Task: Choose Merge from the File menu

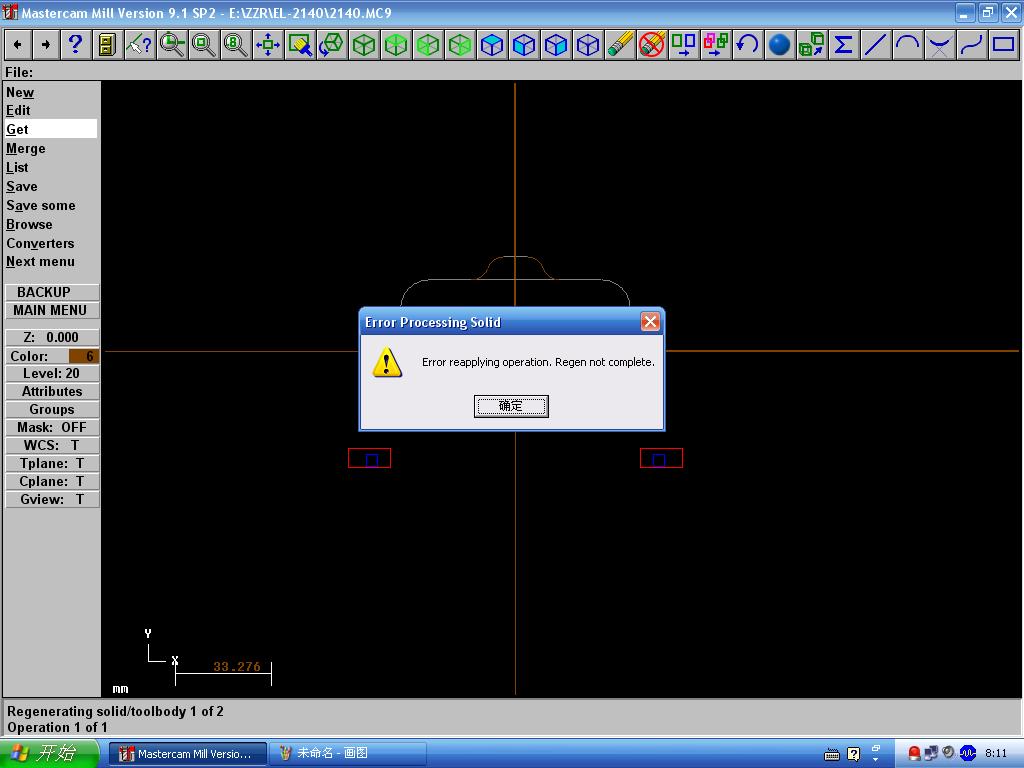Action: (x=25, y=148)
